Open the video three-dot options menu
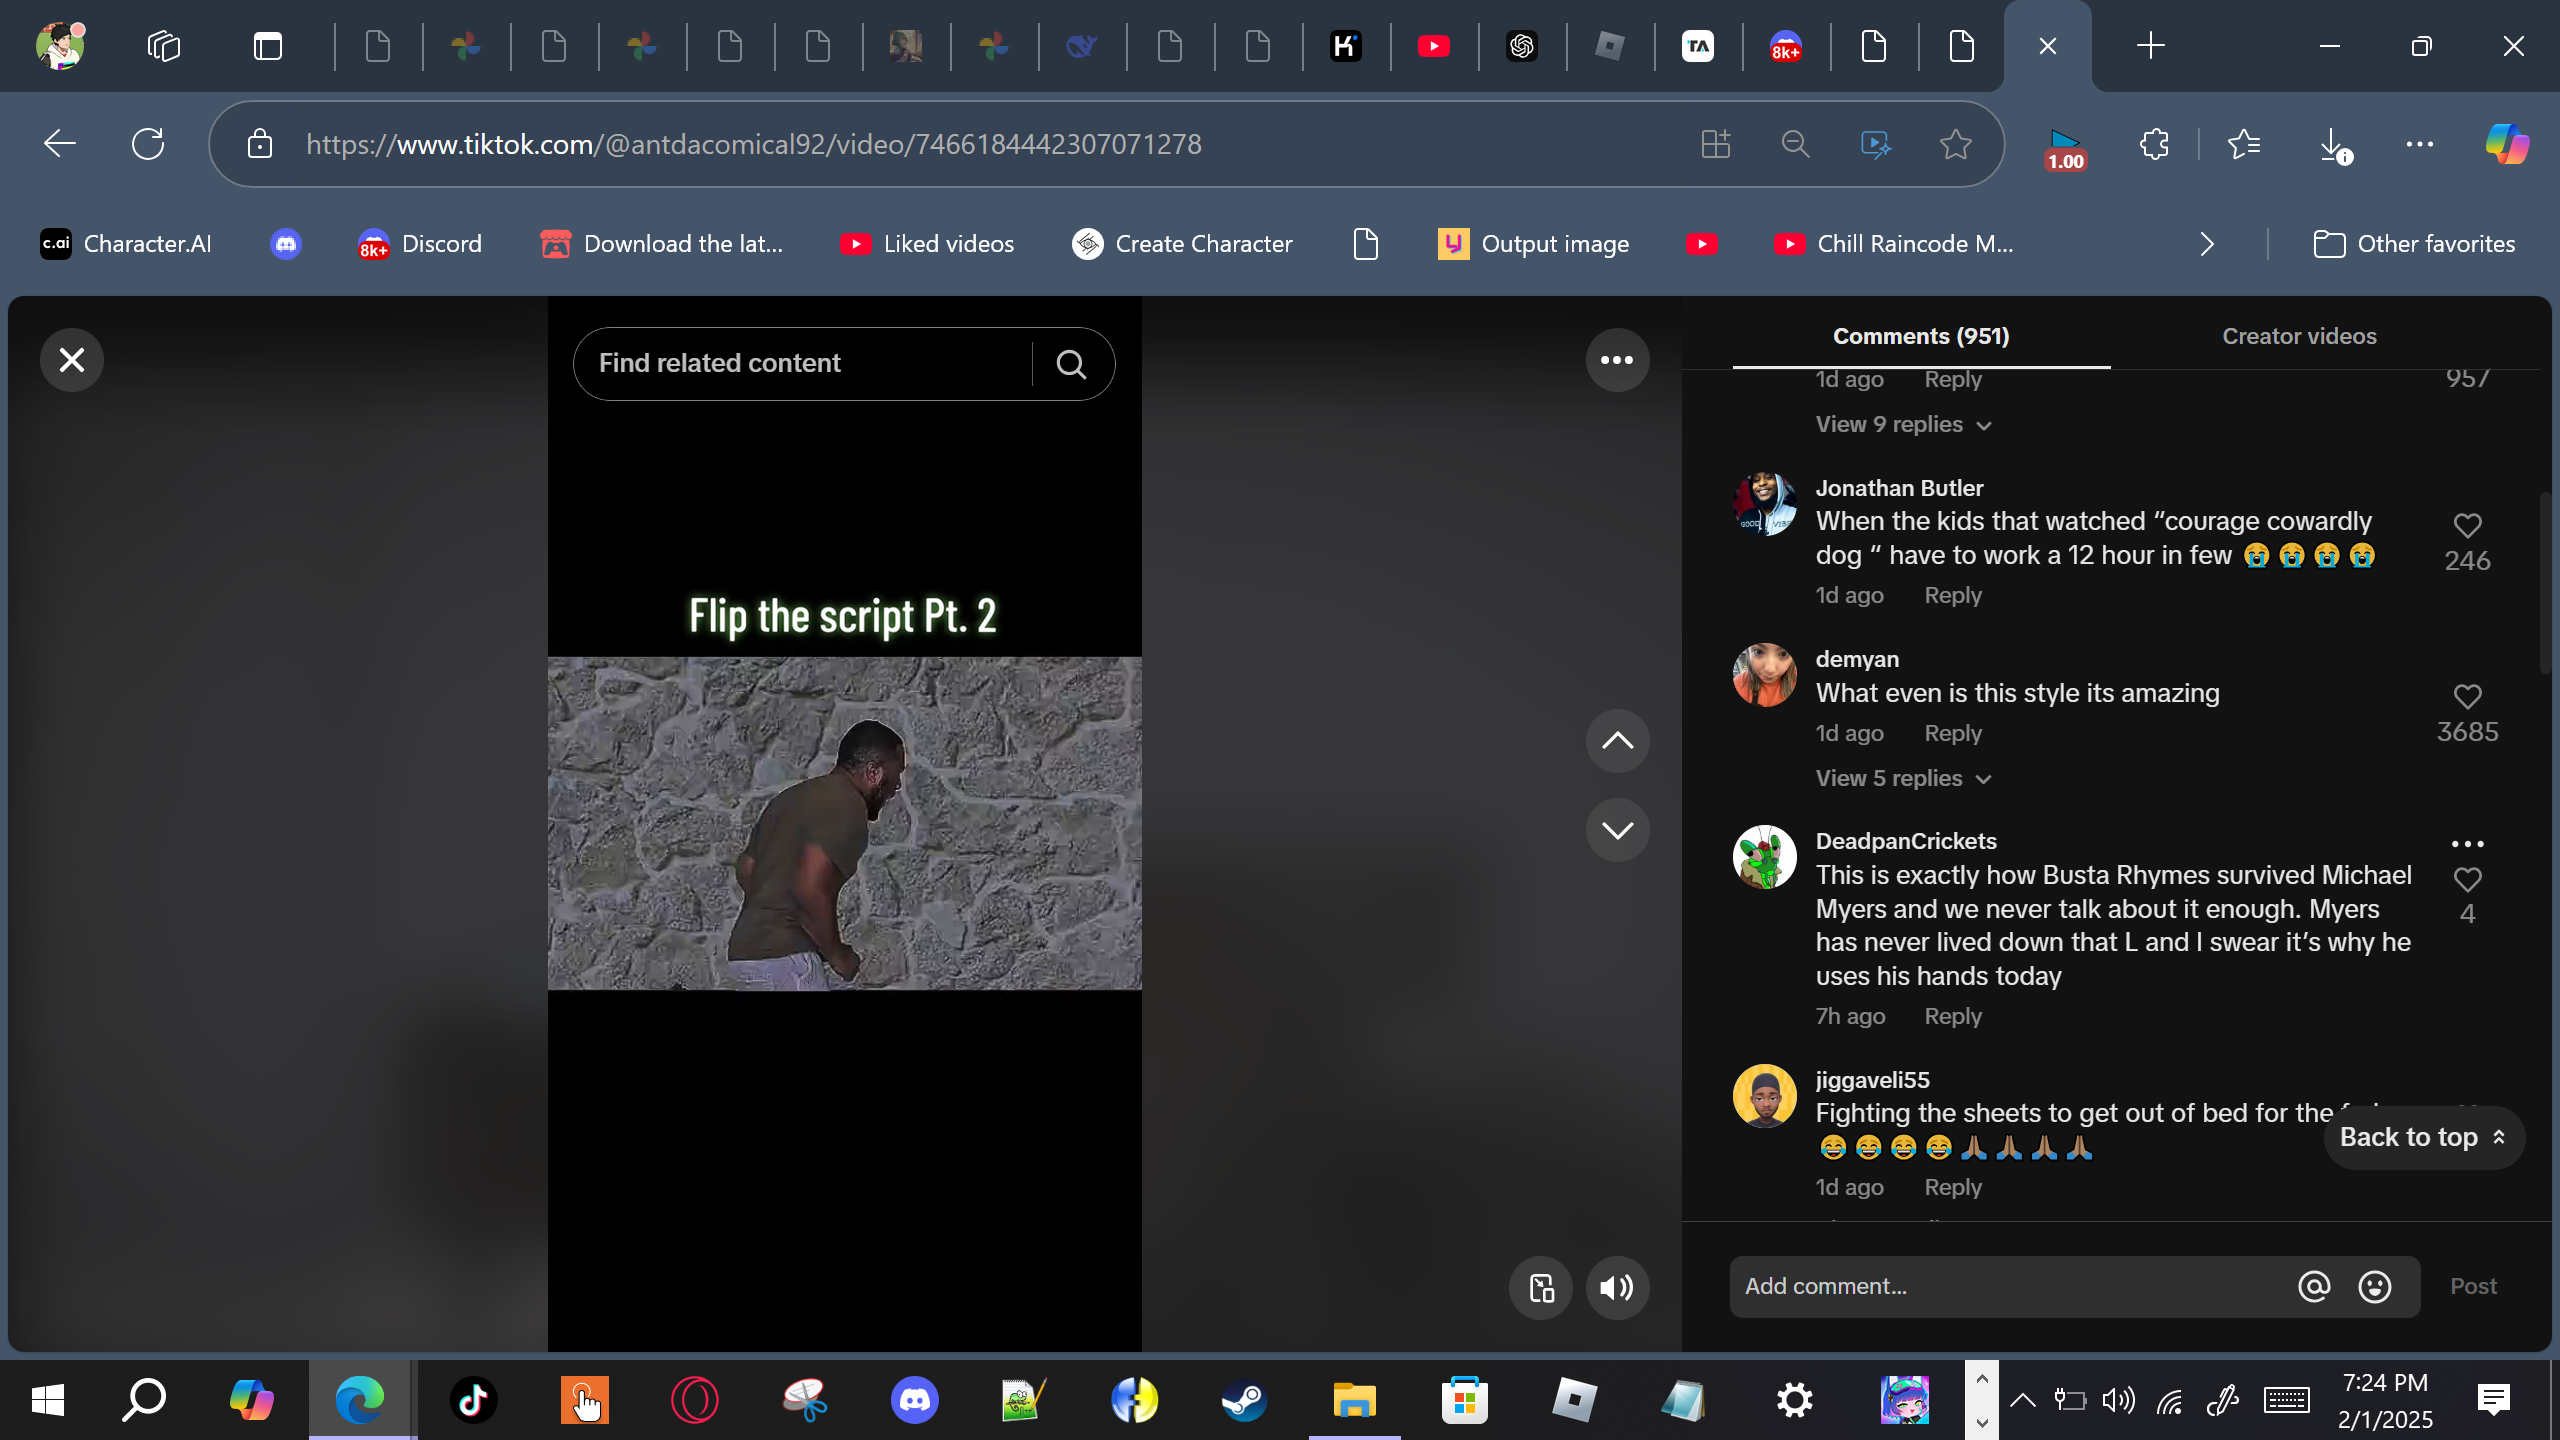The width and height of the screenshot is (2560, 1440). tap(1616, 360)
